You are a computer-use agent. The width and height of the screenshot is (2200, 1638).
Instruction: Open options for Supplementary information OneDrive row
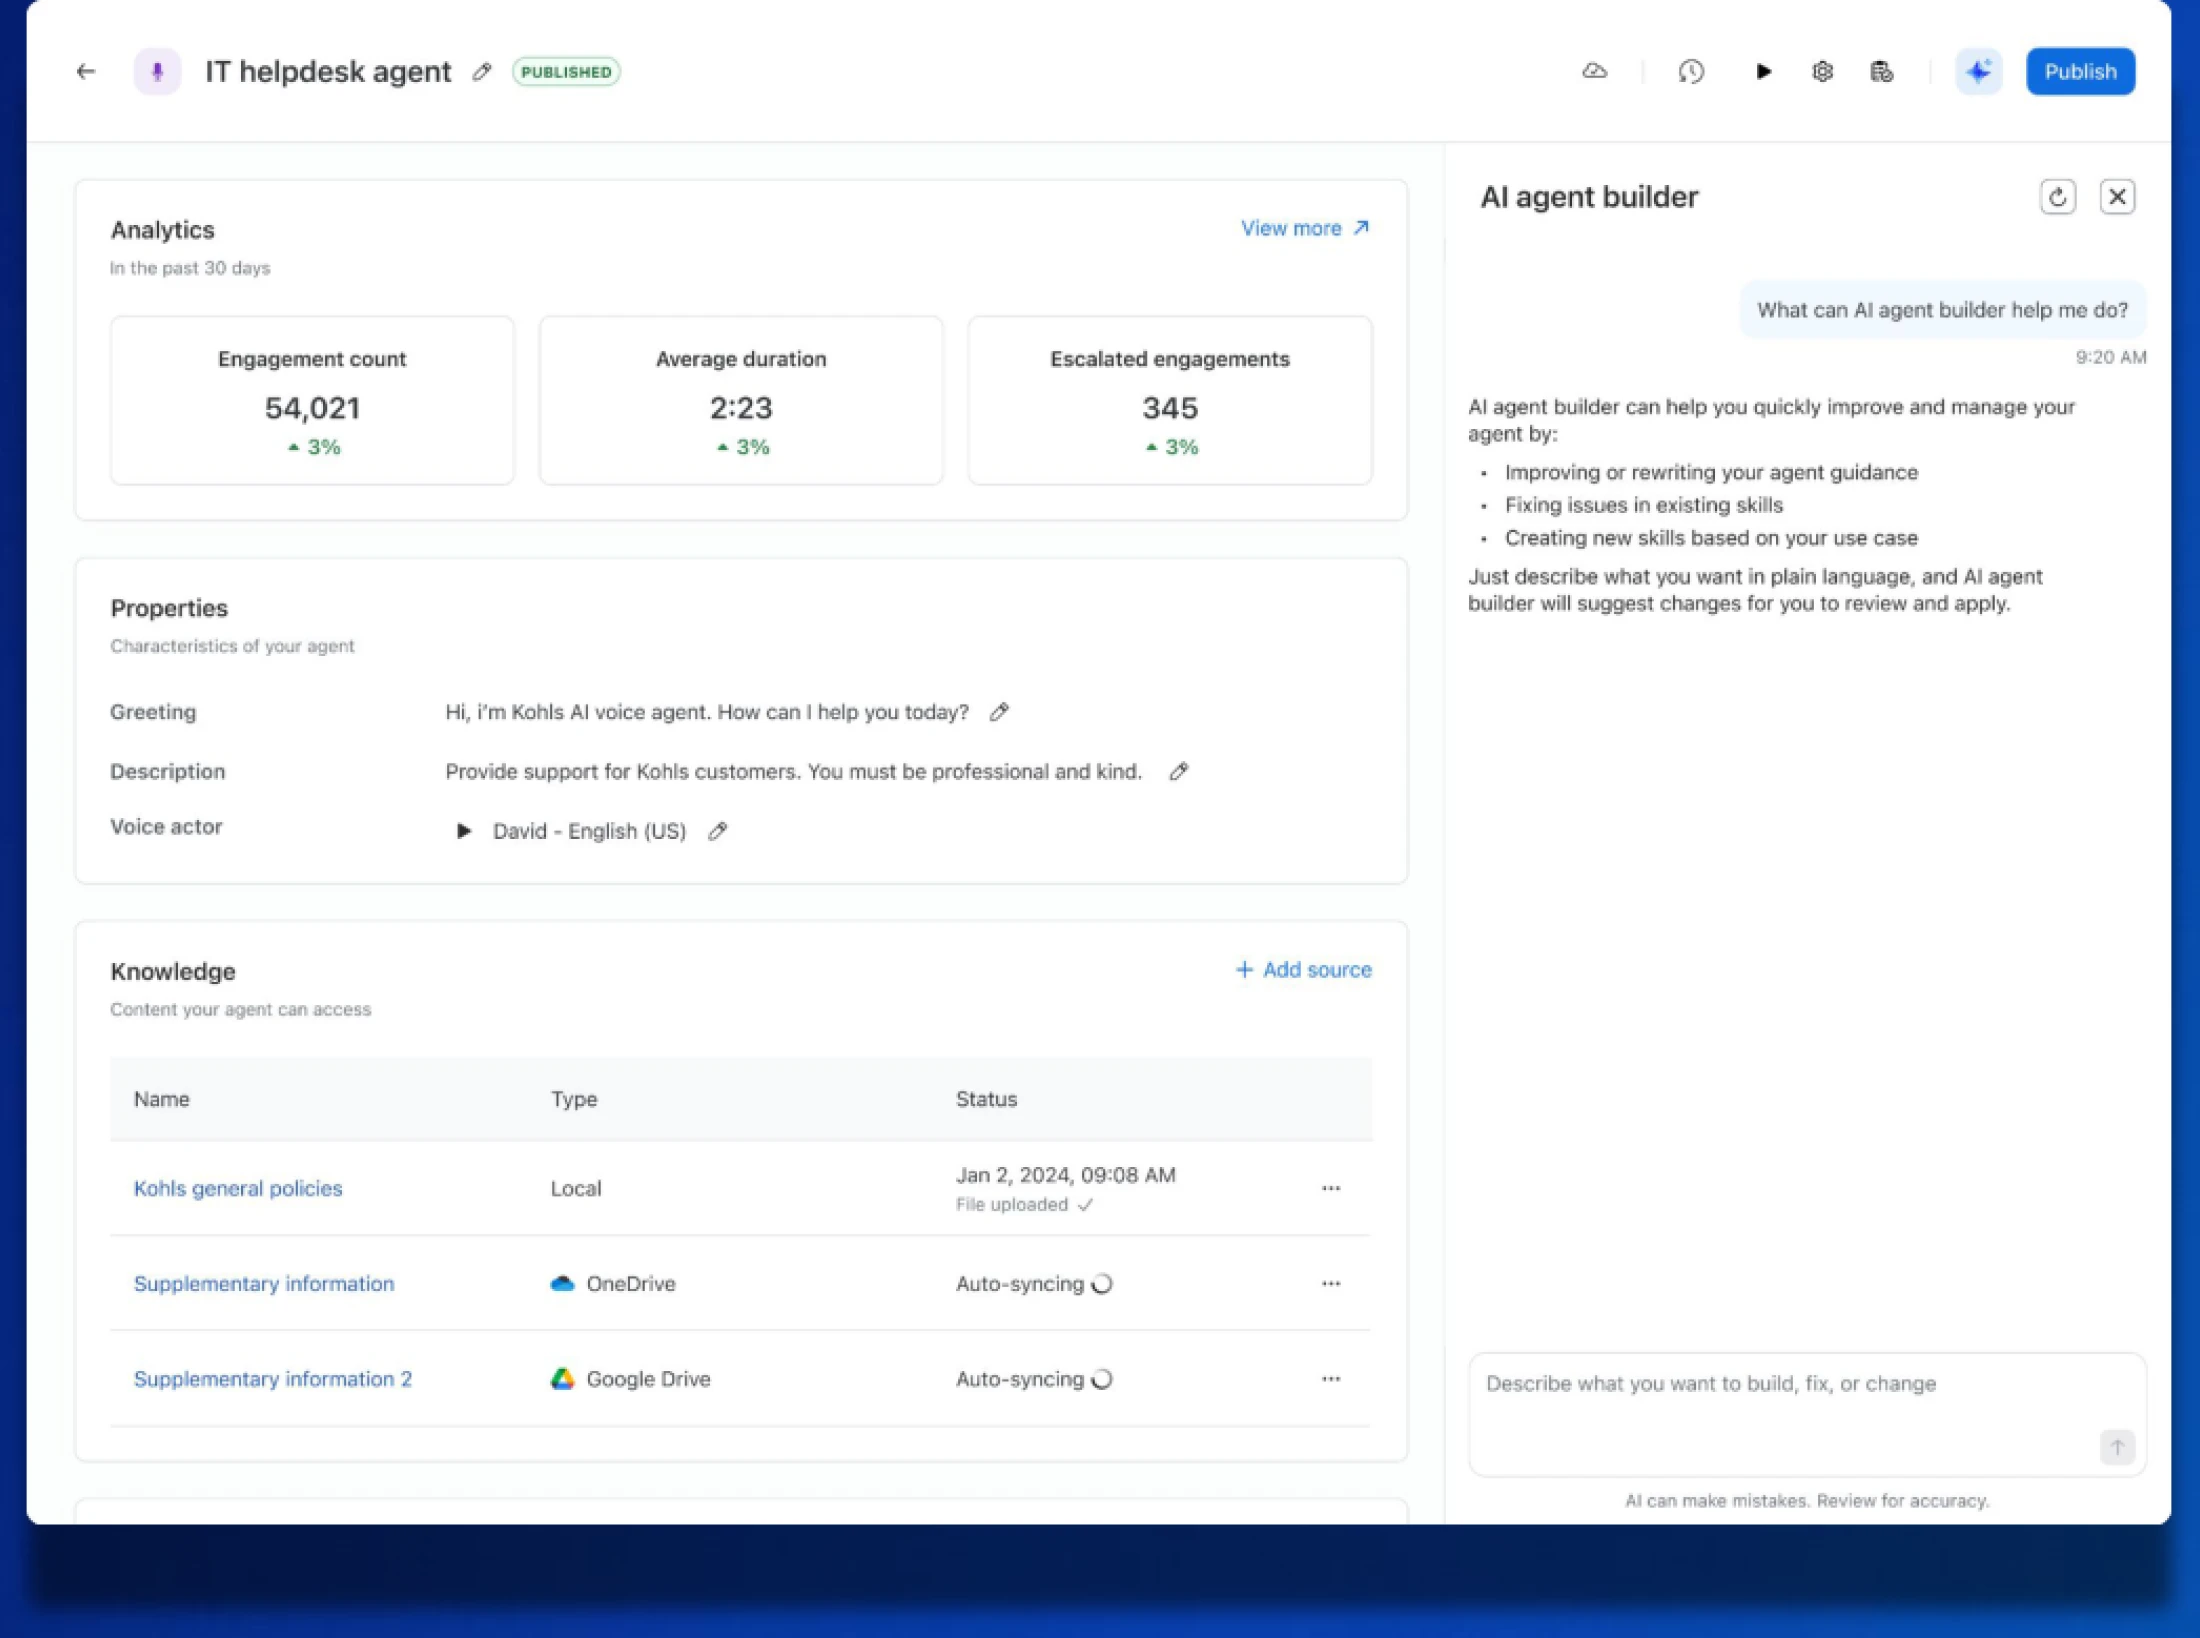[x=1330, y=1284]
